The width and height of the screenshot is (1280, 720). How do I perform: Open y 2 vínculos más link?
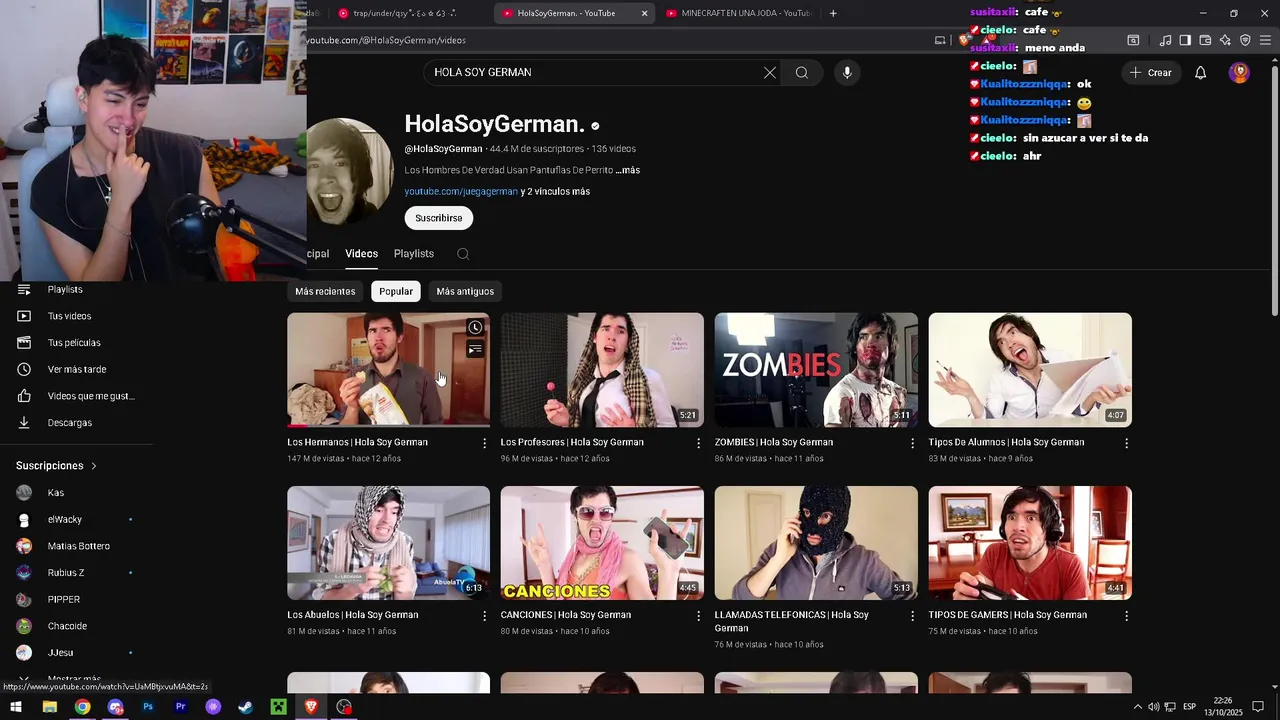click(x=555, y=191)
